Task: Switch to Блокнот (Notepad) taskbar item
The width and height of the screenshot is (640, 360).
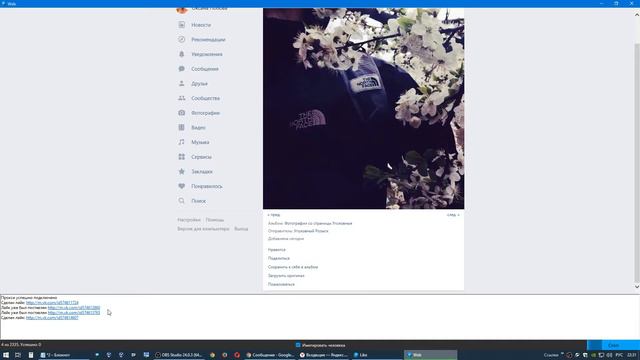Action: 64,355
